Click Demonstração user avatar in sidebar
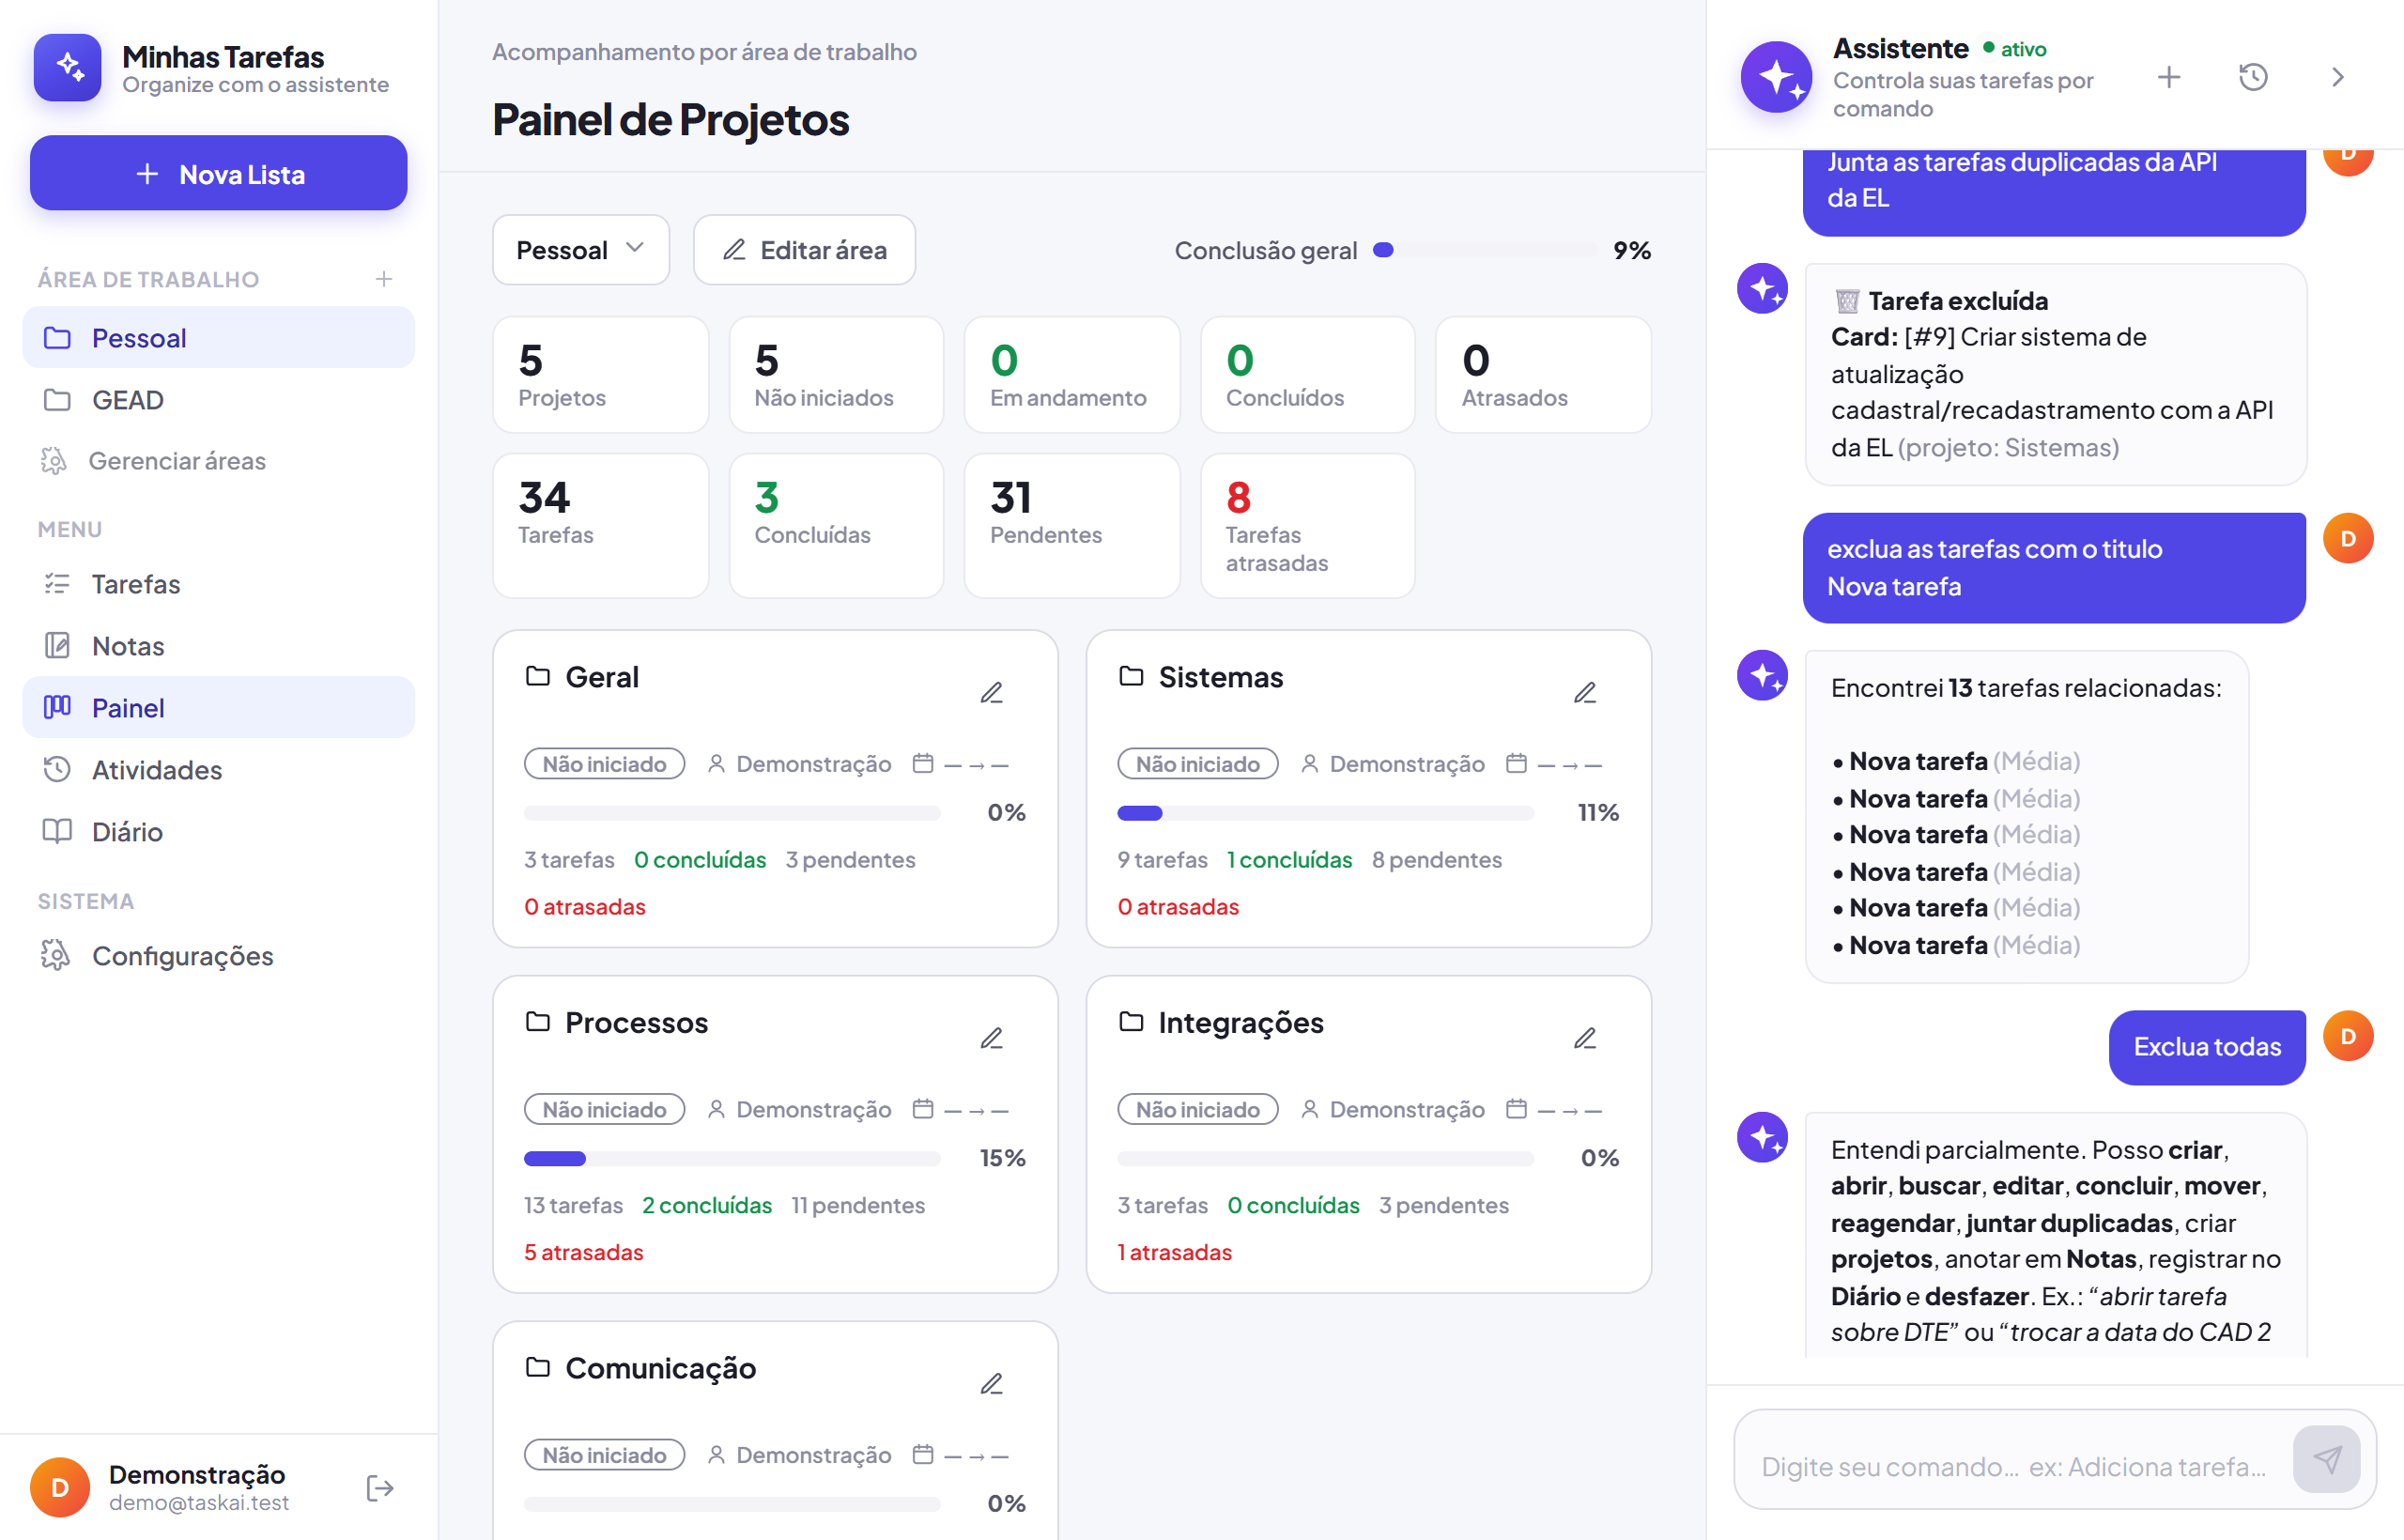The height and width of the screenshot is (1540, 2404). click(60, 1487)
